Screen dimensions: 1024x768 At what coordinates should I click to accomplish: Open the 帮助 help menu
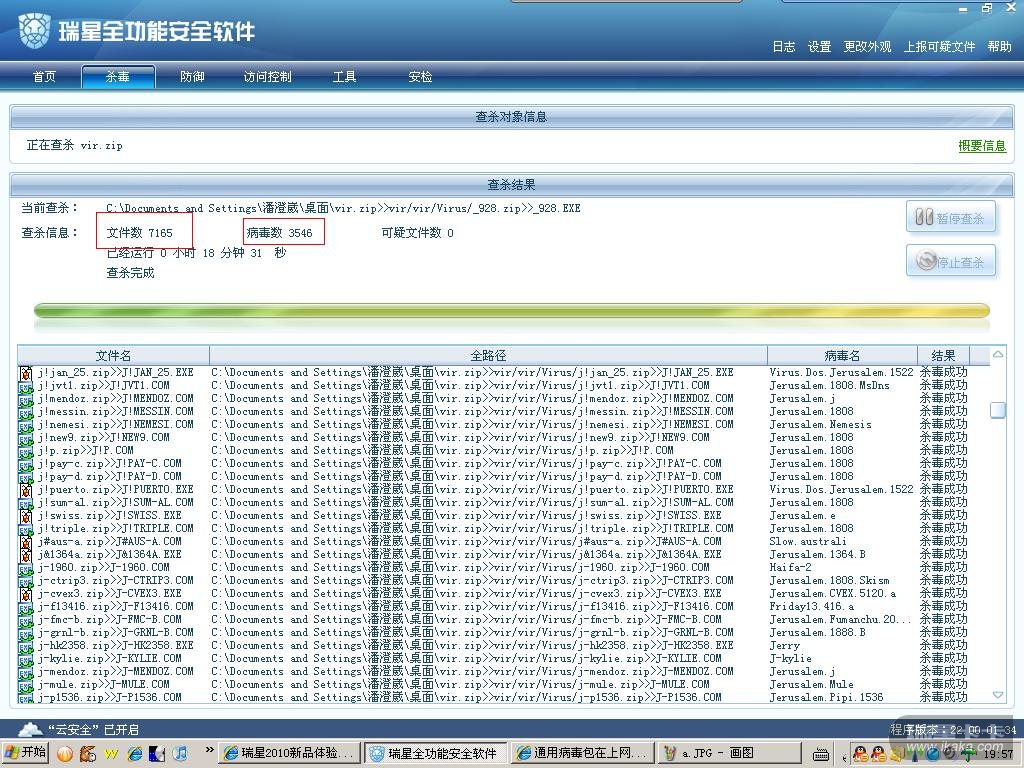pyautogui.click(x=999, y=46)
